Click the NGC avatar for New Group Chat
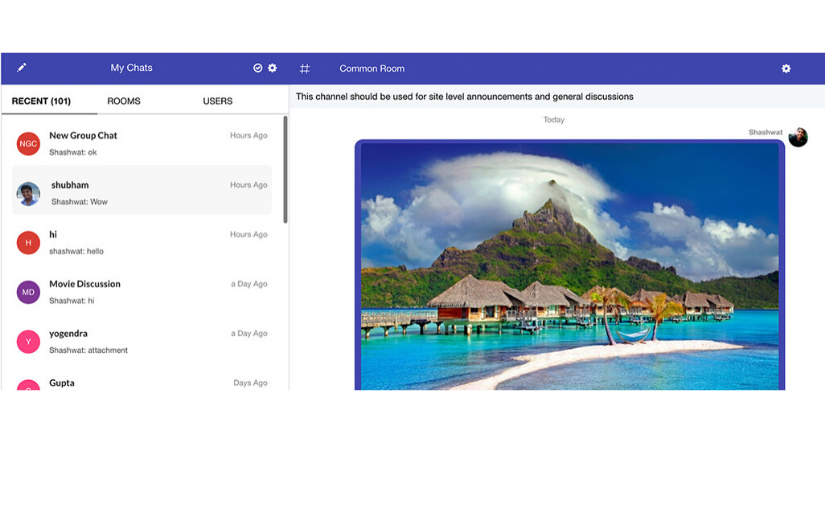The image size is (825, 525). tap(28, 144)
